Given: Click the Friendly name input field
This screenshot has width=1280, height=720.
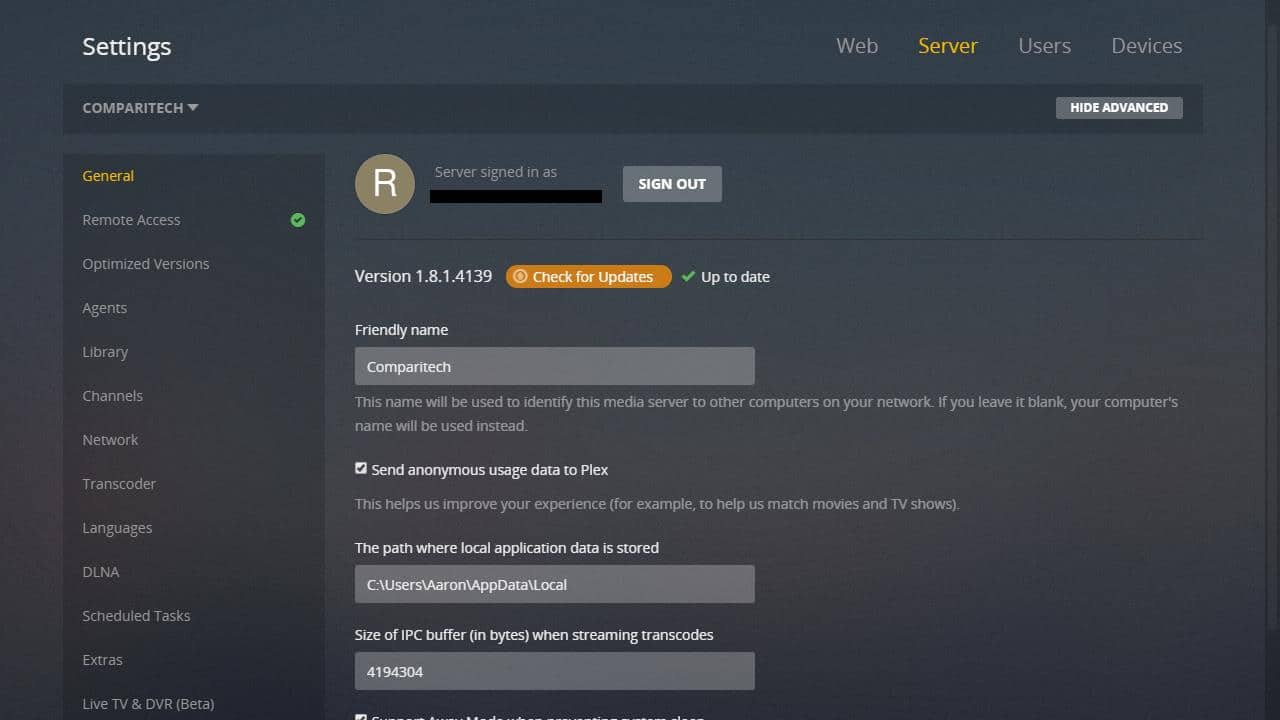Looking at the screenshot, I should pyautogui.click(x=554, y=366).
